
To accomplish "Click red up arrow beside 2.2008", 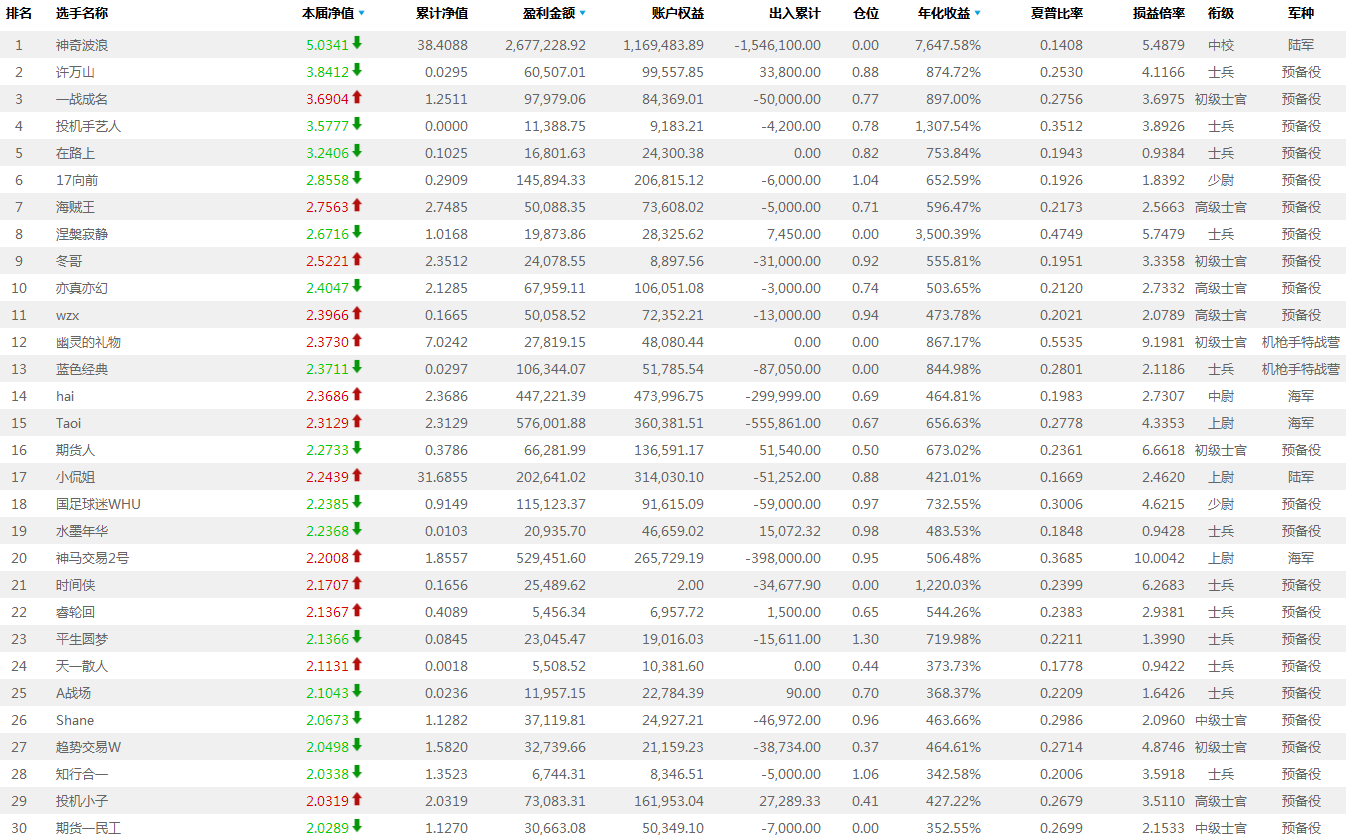I will click(357, 556).
